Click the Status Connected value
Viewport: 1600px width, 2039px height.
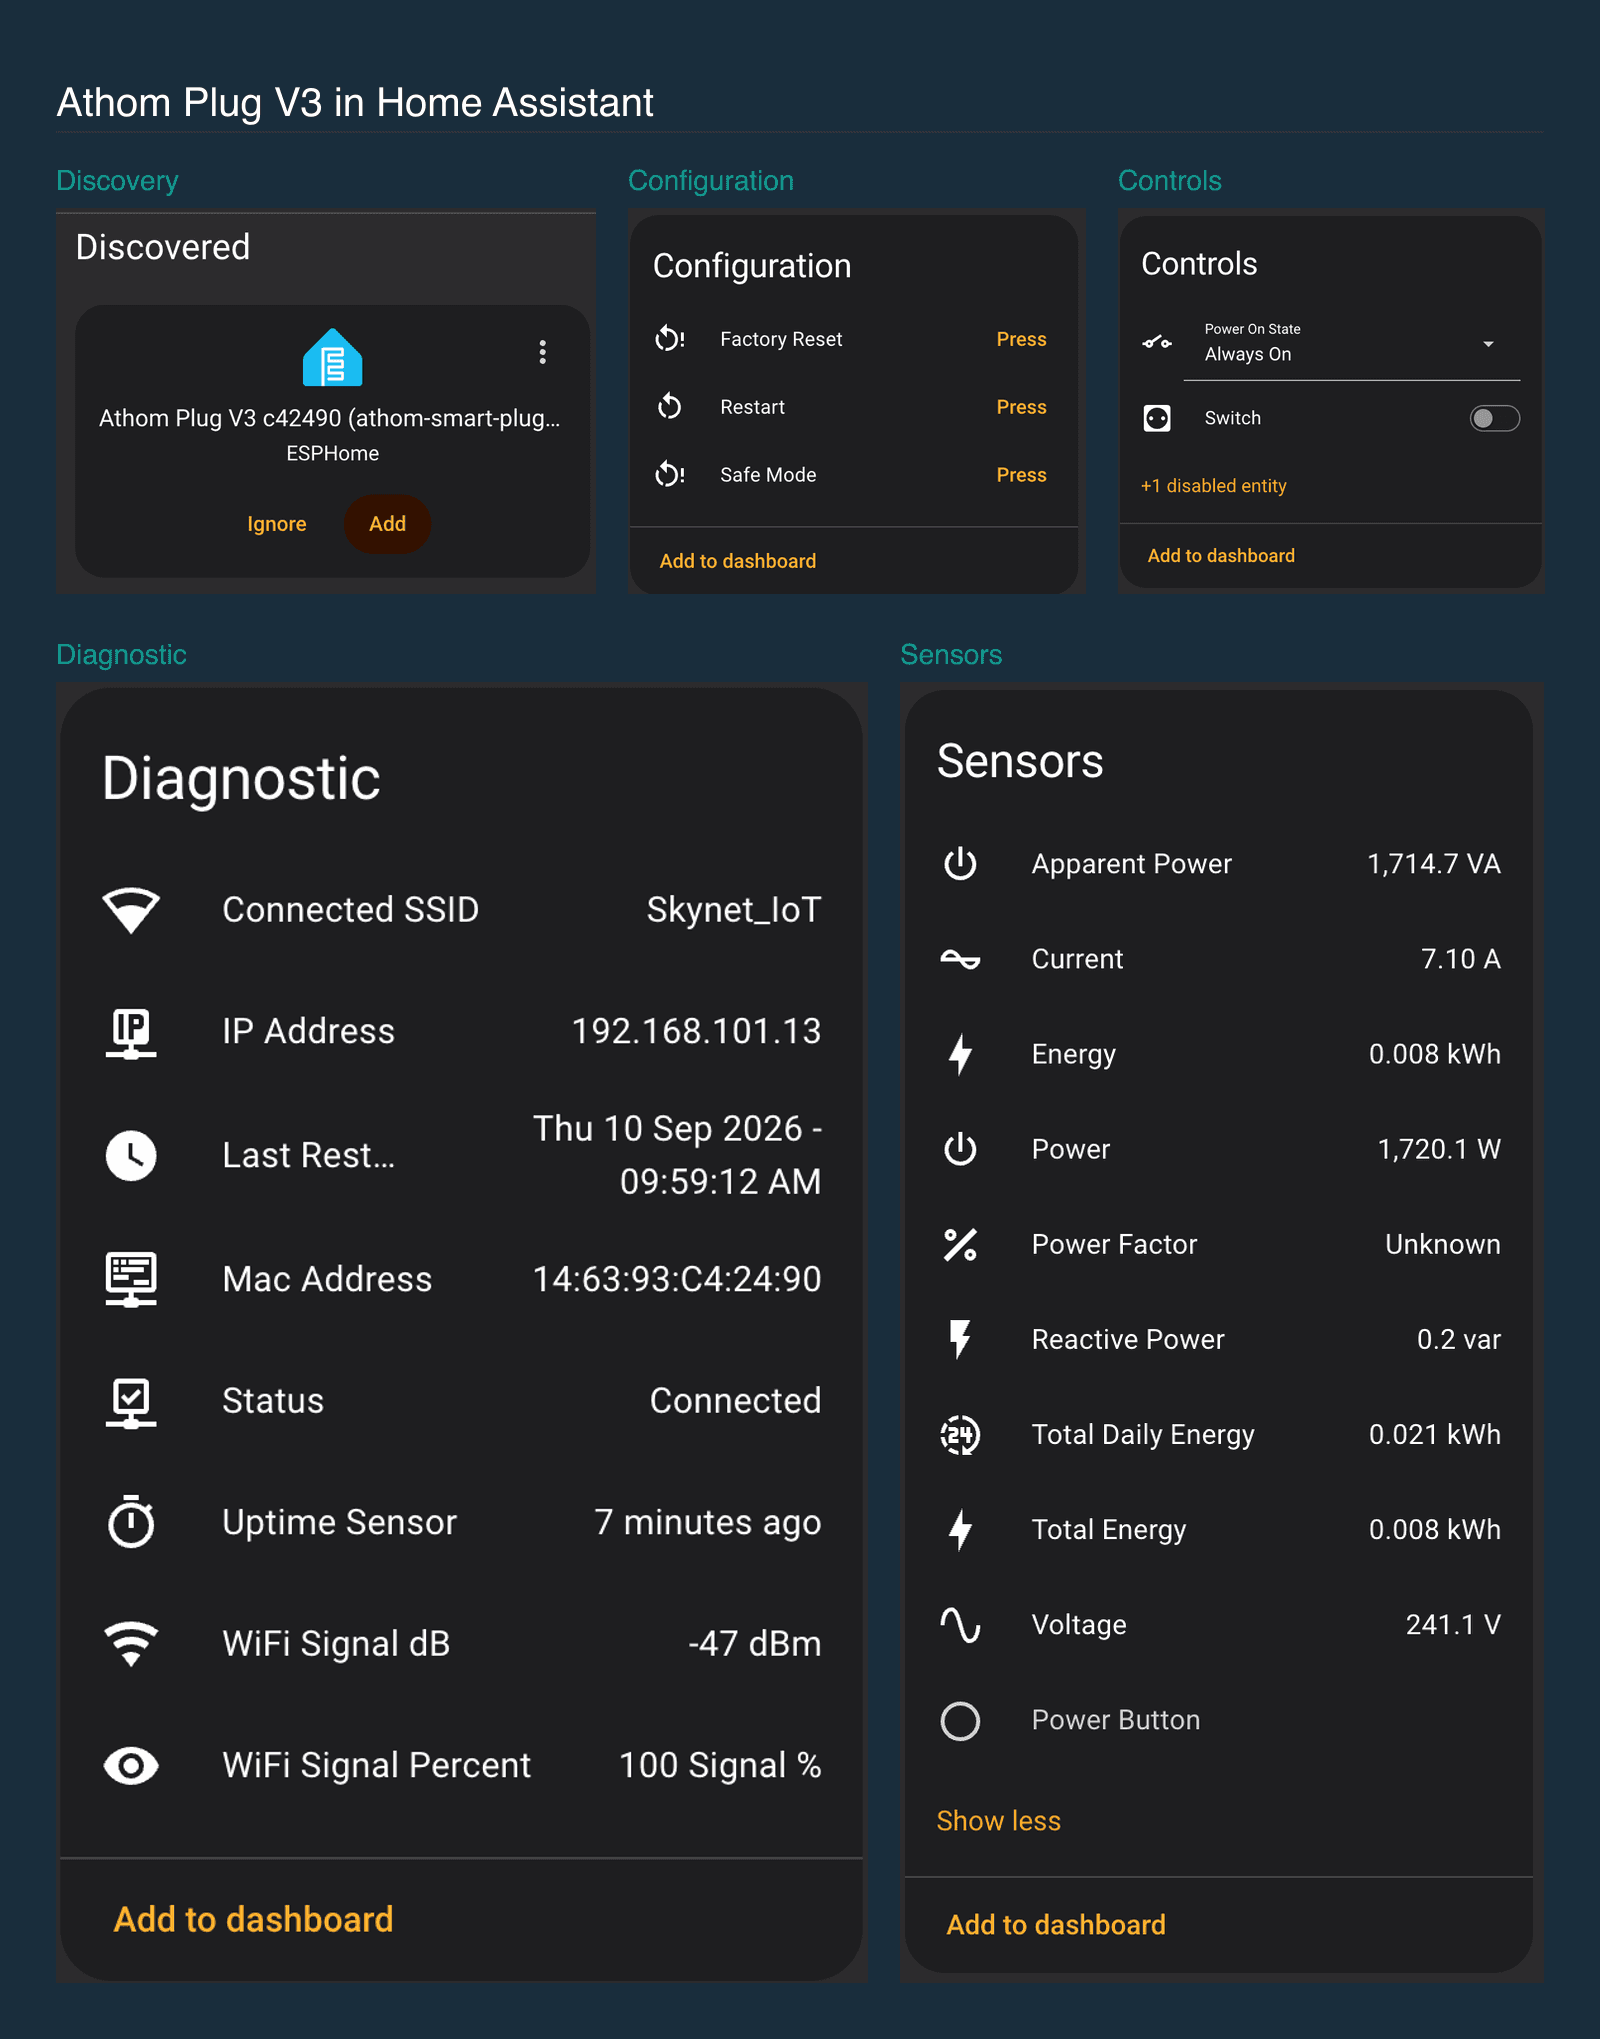[x=735, y=1401]
